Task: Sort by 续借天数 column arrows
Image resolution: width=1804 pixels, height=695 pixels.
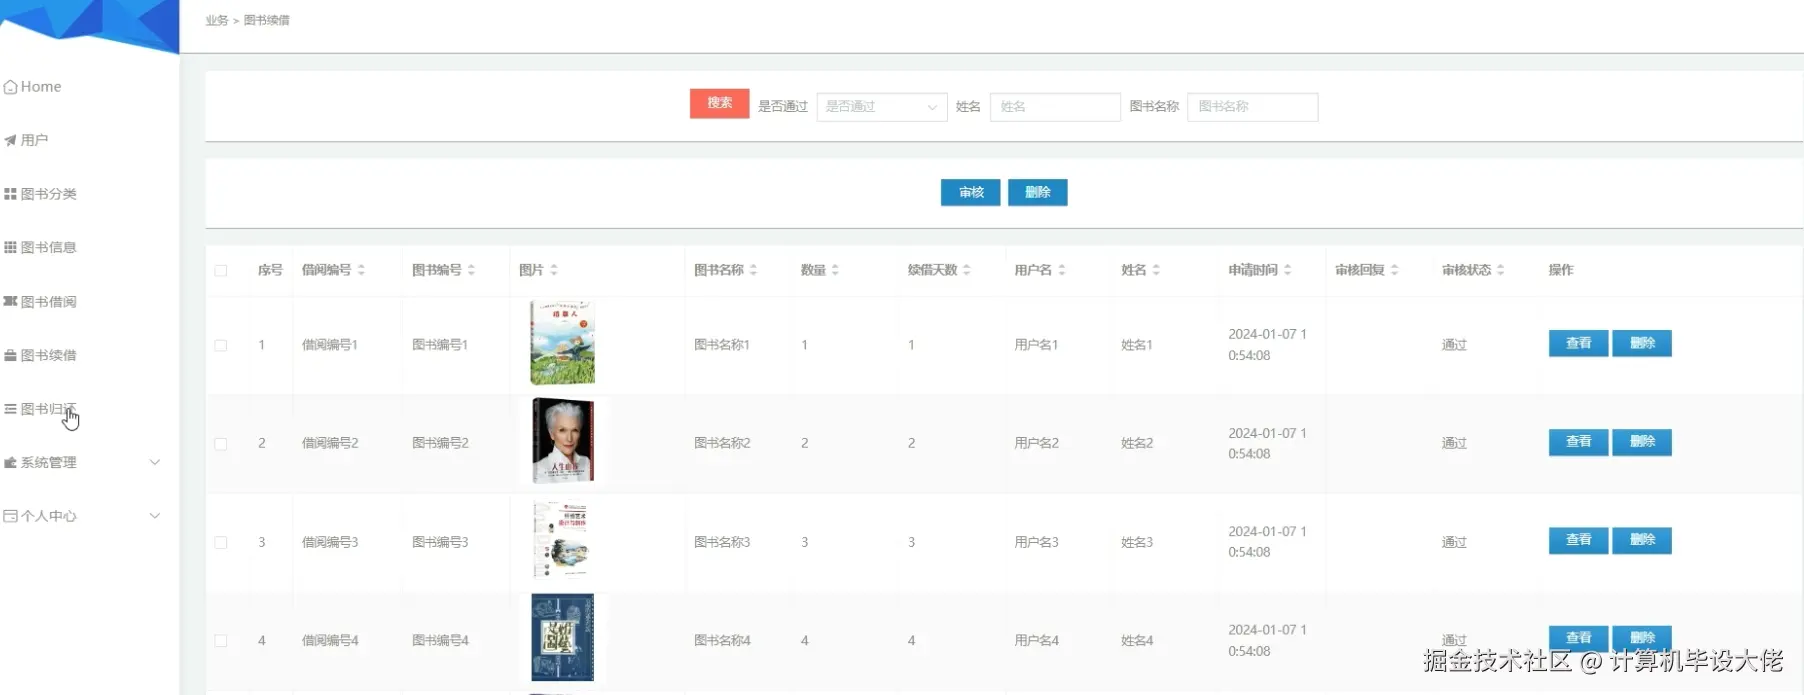Action: (x=967, y=270)
